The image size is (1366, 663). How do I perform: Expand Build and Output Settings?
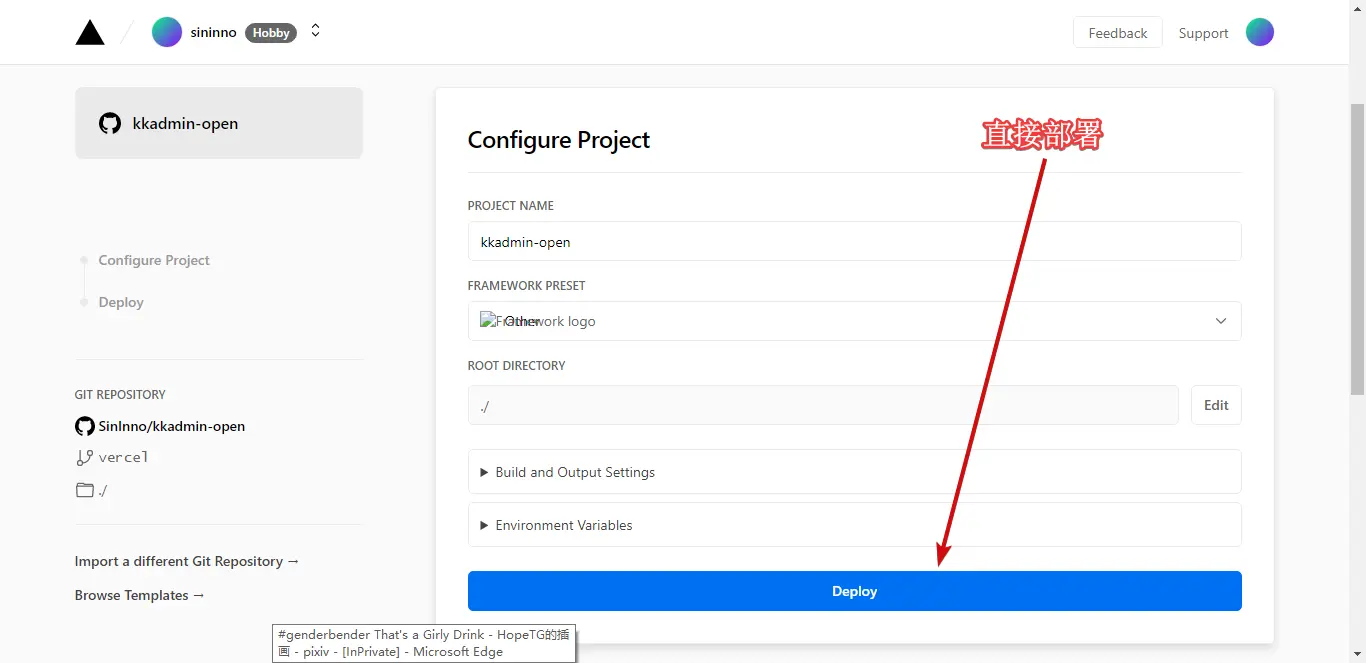pos(854,472)
